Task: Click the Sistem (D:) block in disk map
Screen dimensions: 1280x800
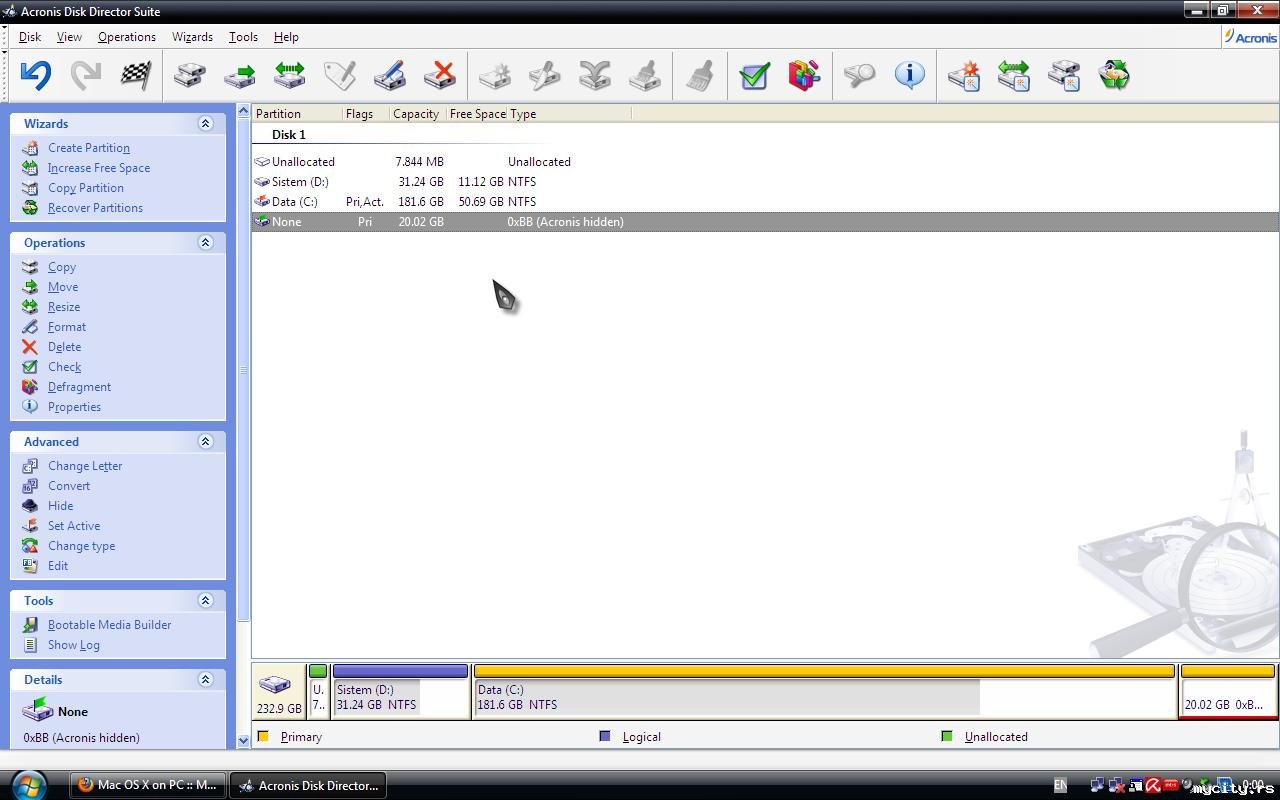Action: [400, 691]
